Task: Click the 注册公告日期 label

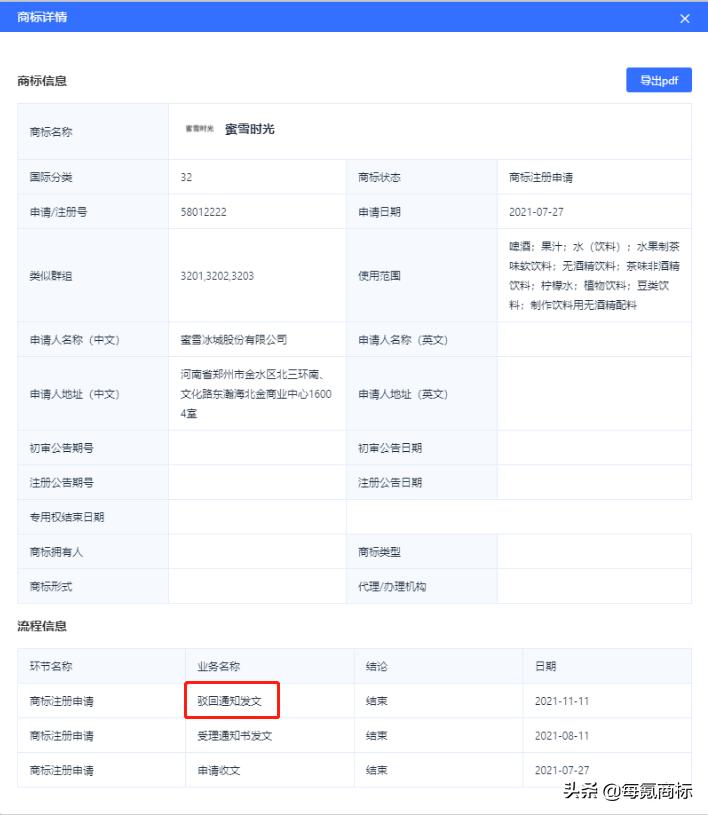Action: [x=390, y=482]
